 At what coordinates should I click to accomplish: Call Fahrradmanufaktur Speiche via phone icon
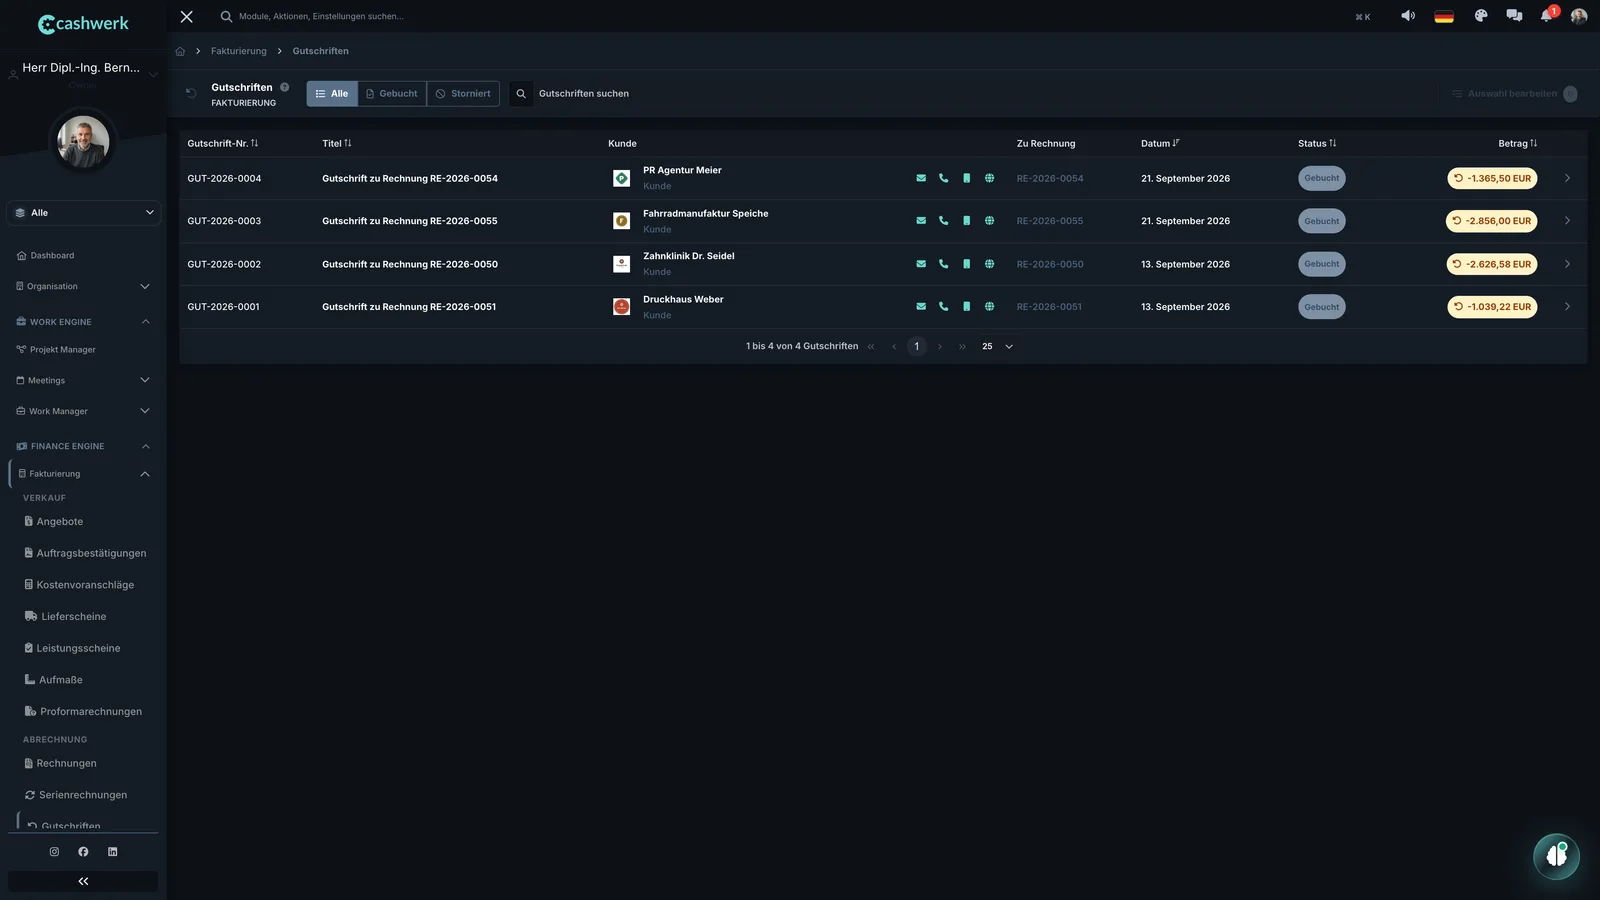[943, 221]
